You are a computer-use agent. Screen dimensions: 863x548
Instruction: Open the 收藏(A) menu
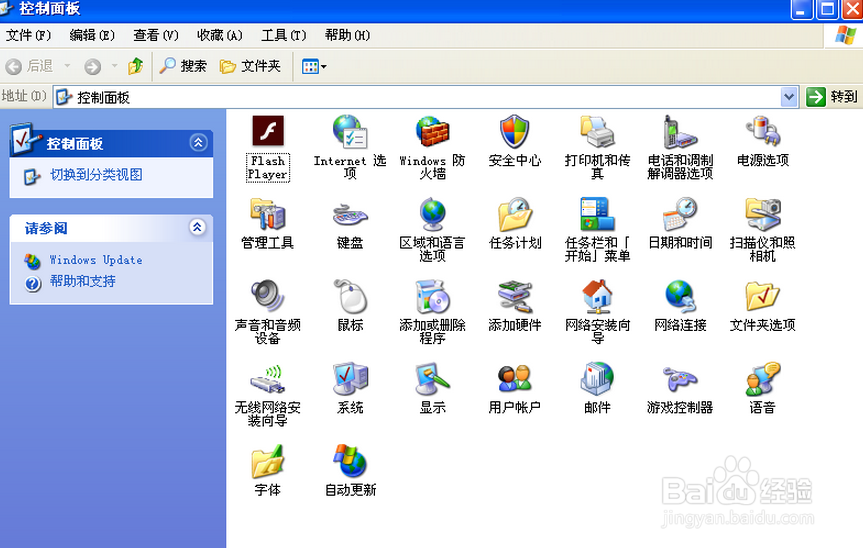[220, 35]
